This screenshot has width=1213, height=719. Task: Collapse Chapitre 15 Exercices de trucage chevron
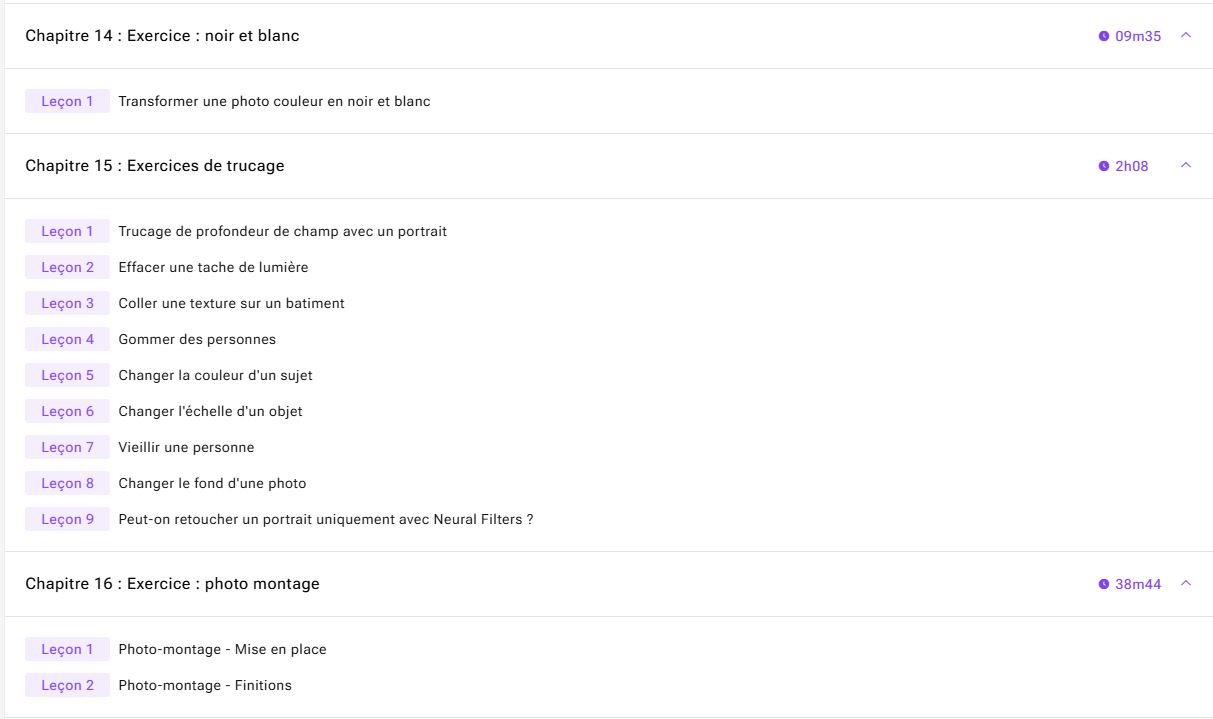tap(1186, 165)
